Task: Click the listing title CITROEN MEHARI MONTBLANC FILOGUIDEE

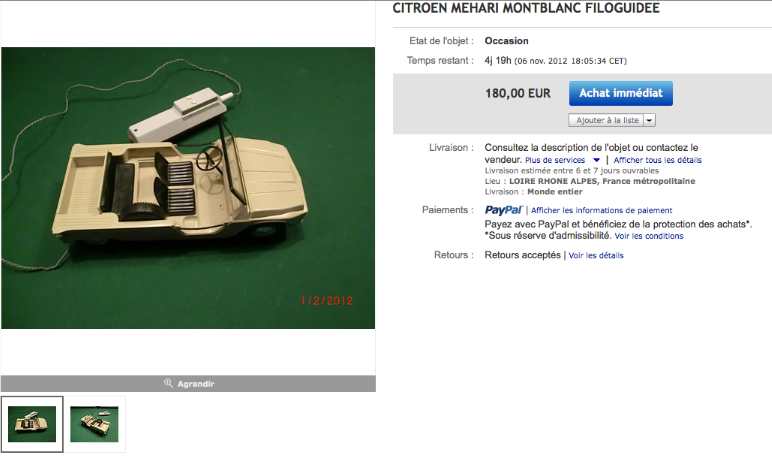Action: pos(525,8)
